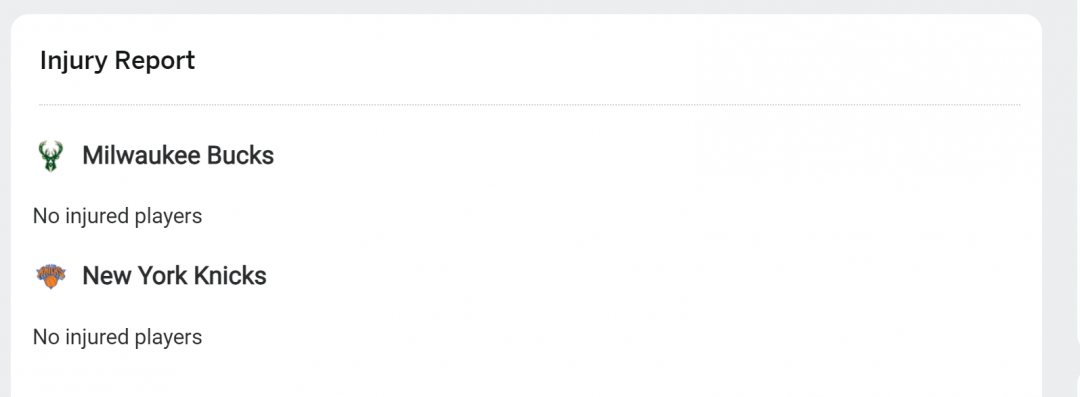Click the word "Injury" in the heading

tap(74, 61)
